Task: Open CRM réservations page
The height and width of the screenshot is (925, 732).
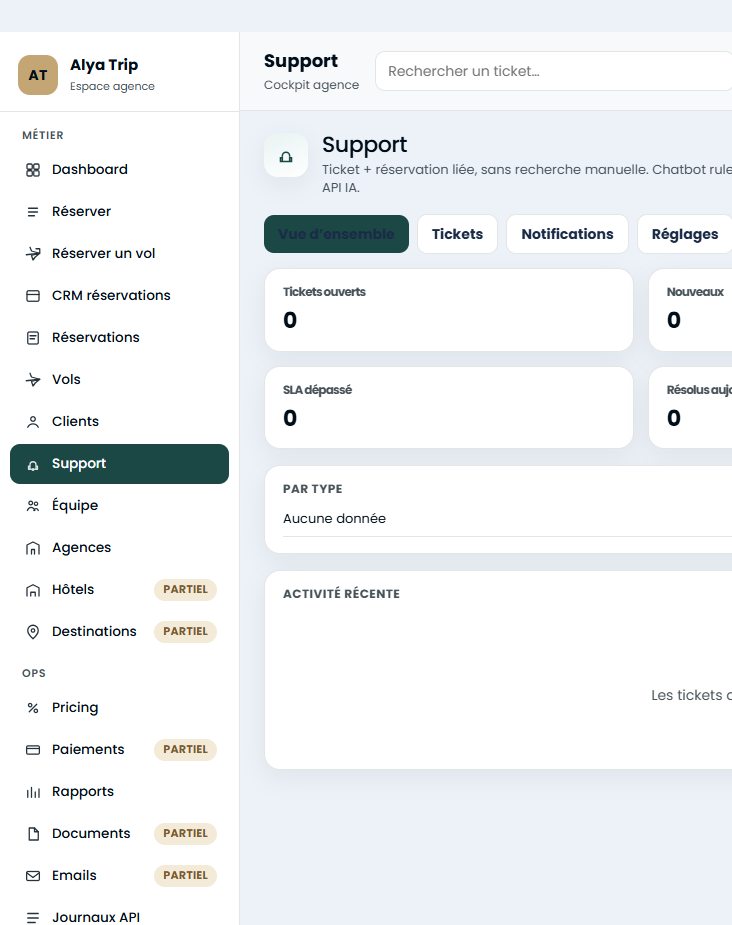Action: point(119,296)
